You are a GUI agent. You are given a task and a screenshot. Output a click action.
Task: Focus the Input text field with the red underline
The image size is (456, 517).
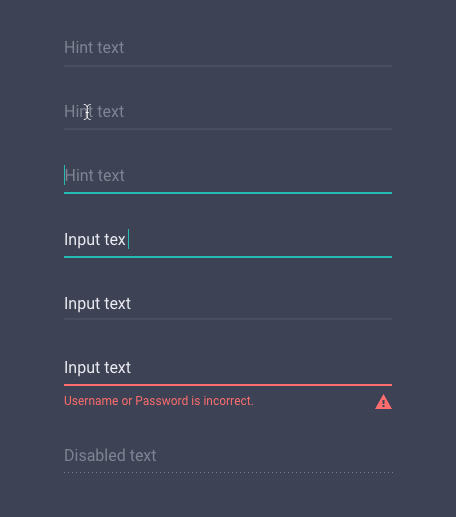(x=228, y=368)
